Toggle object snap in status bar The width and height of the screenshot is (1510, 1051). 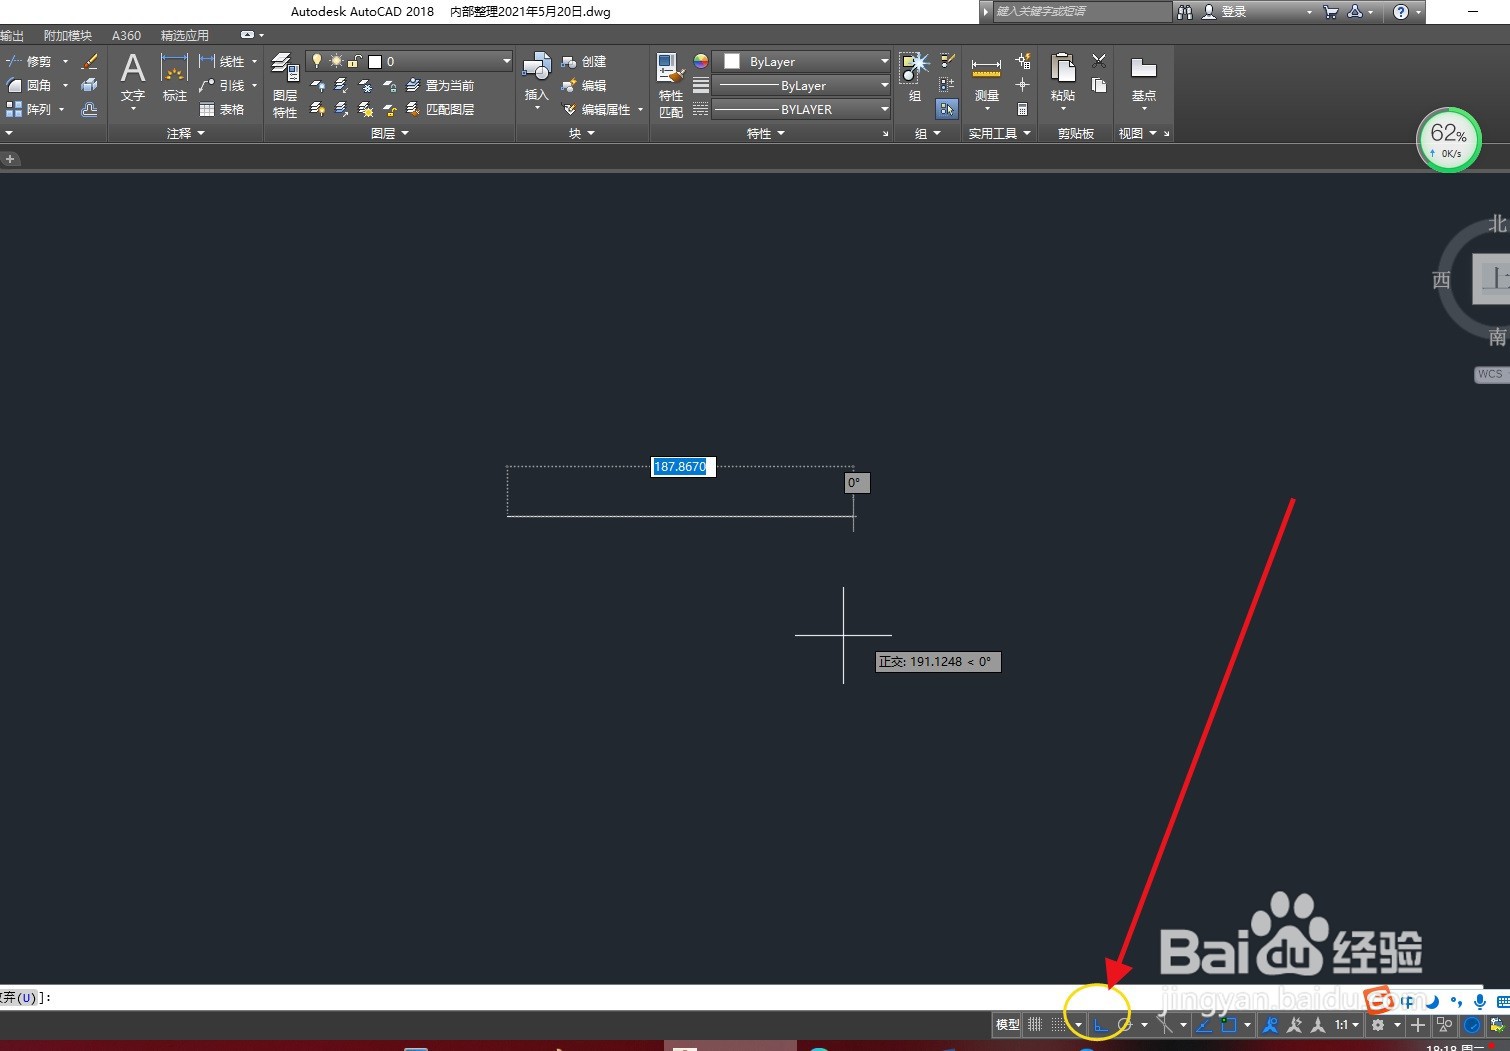pos(1229,1025)
